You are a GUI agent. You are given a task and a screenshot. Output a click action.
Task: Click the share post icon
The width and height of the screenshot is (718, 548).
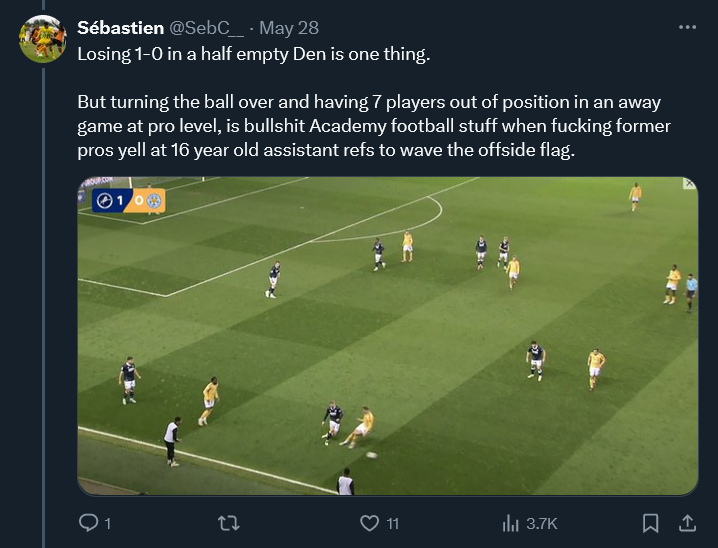pos(688,523)
